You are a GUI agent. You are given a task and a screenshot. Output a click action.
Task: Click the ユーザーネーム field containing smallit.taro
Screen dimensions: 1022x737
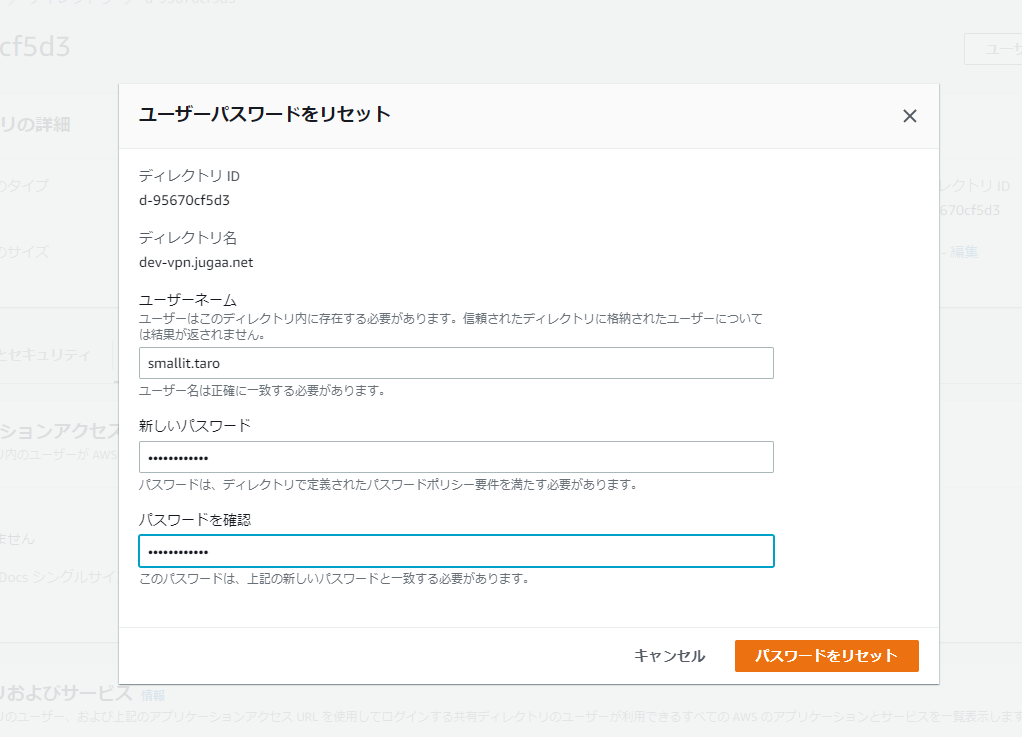[x=456, y=363]
